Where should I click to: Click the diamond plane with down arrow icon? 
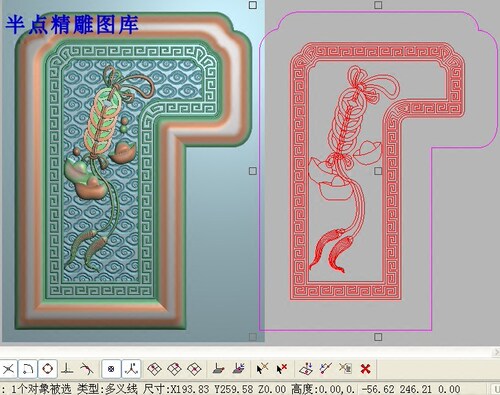click(x=306, y=369)
